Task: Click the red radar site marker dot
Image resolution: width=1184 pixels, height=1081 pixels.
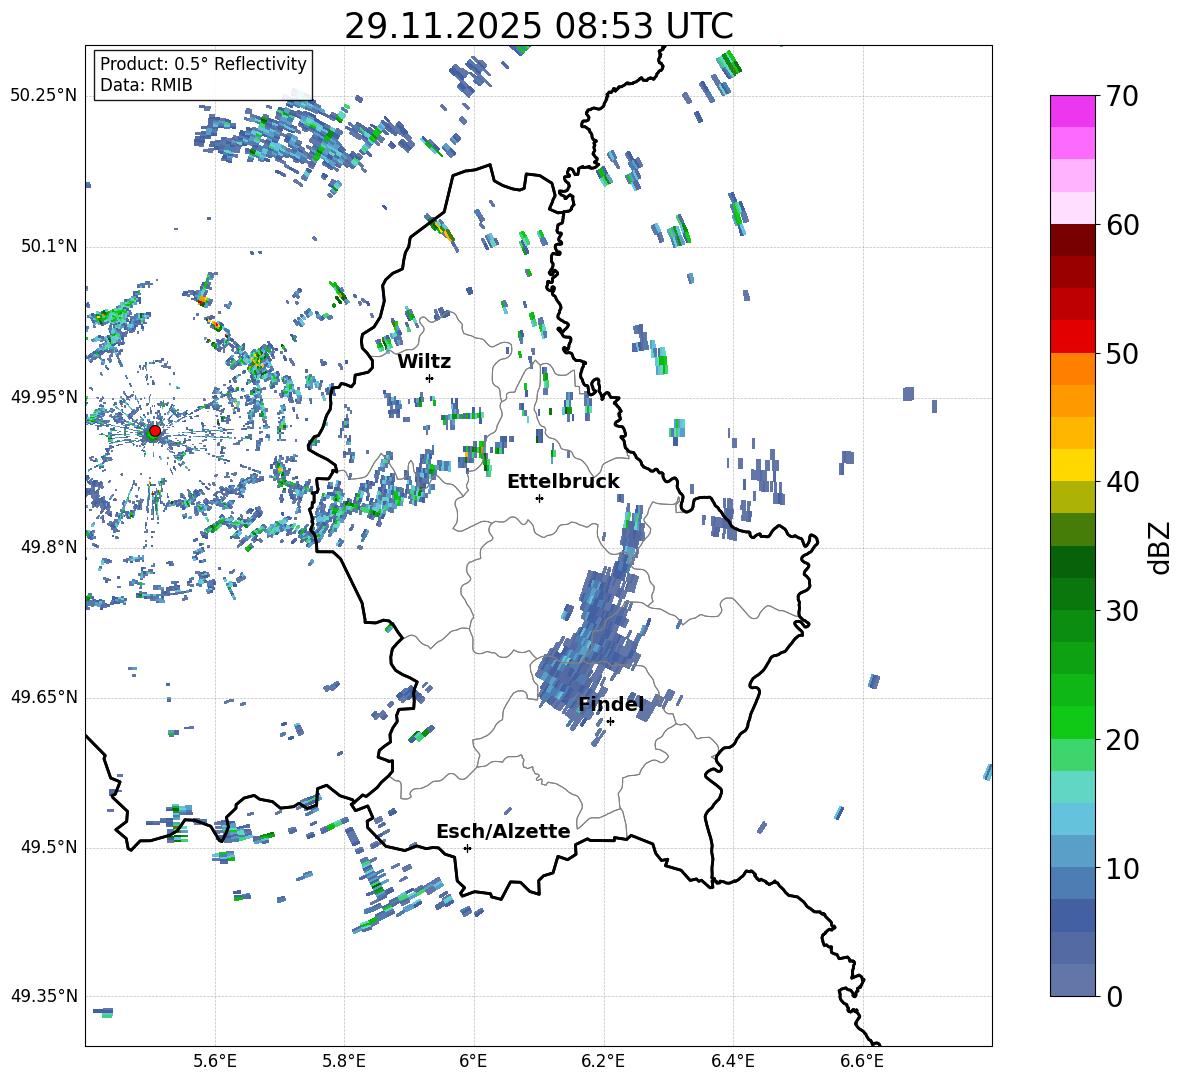Action: (154, 431)
